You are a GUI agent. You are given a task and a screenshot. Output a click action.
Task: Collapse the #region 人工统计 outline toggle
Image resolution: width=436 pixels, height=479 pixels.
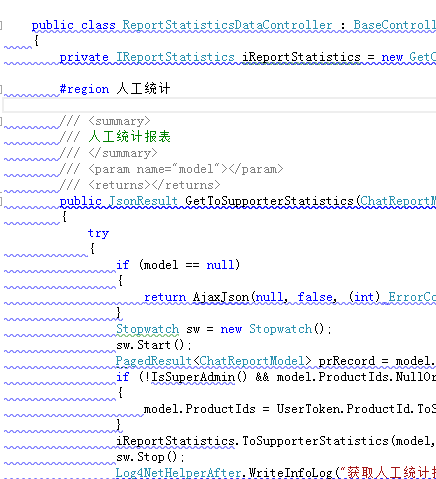click(x=1, y=89)
